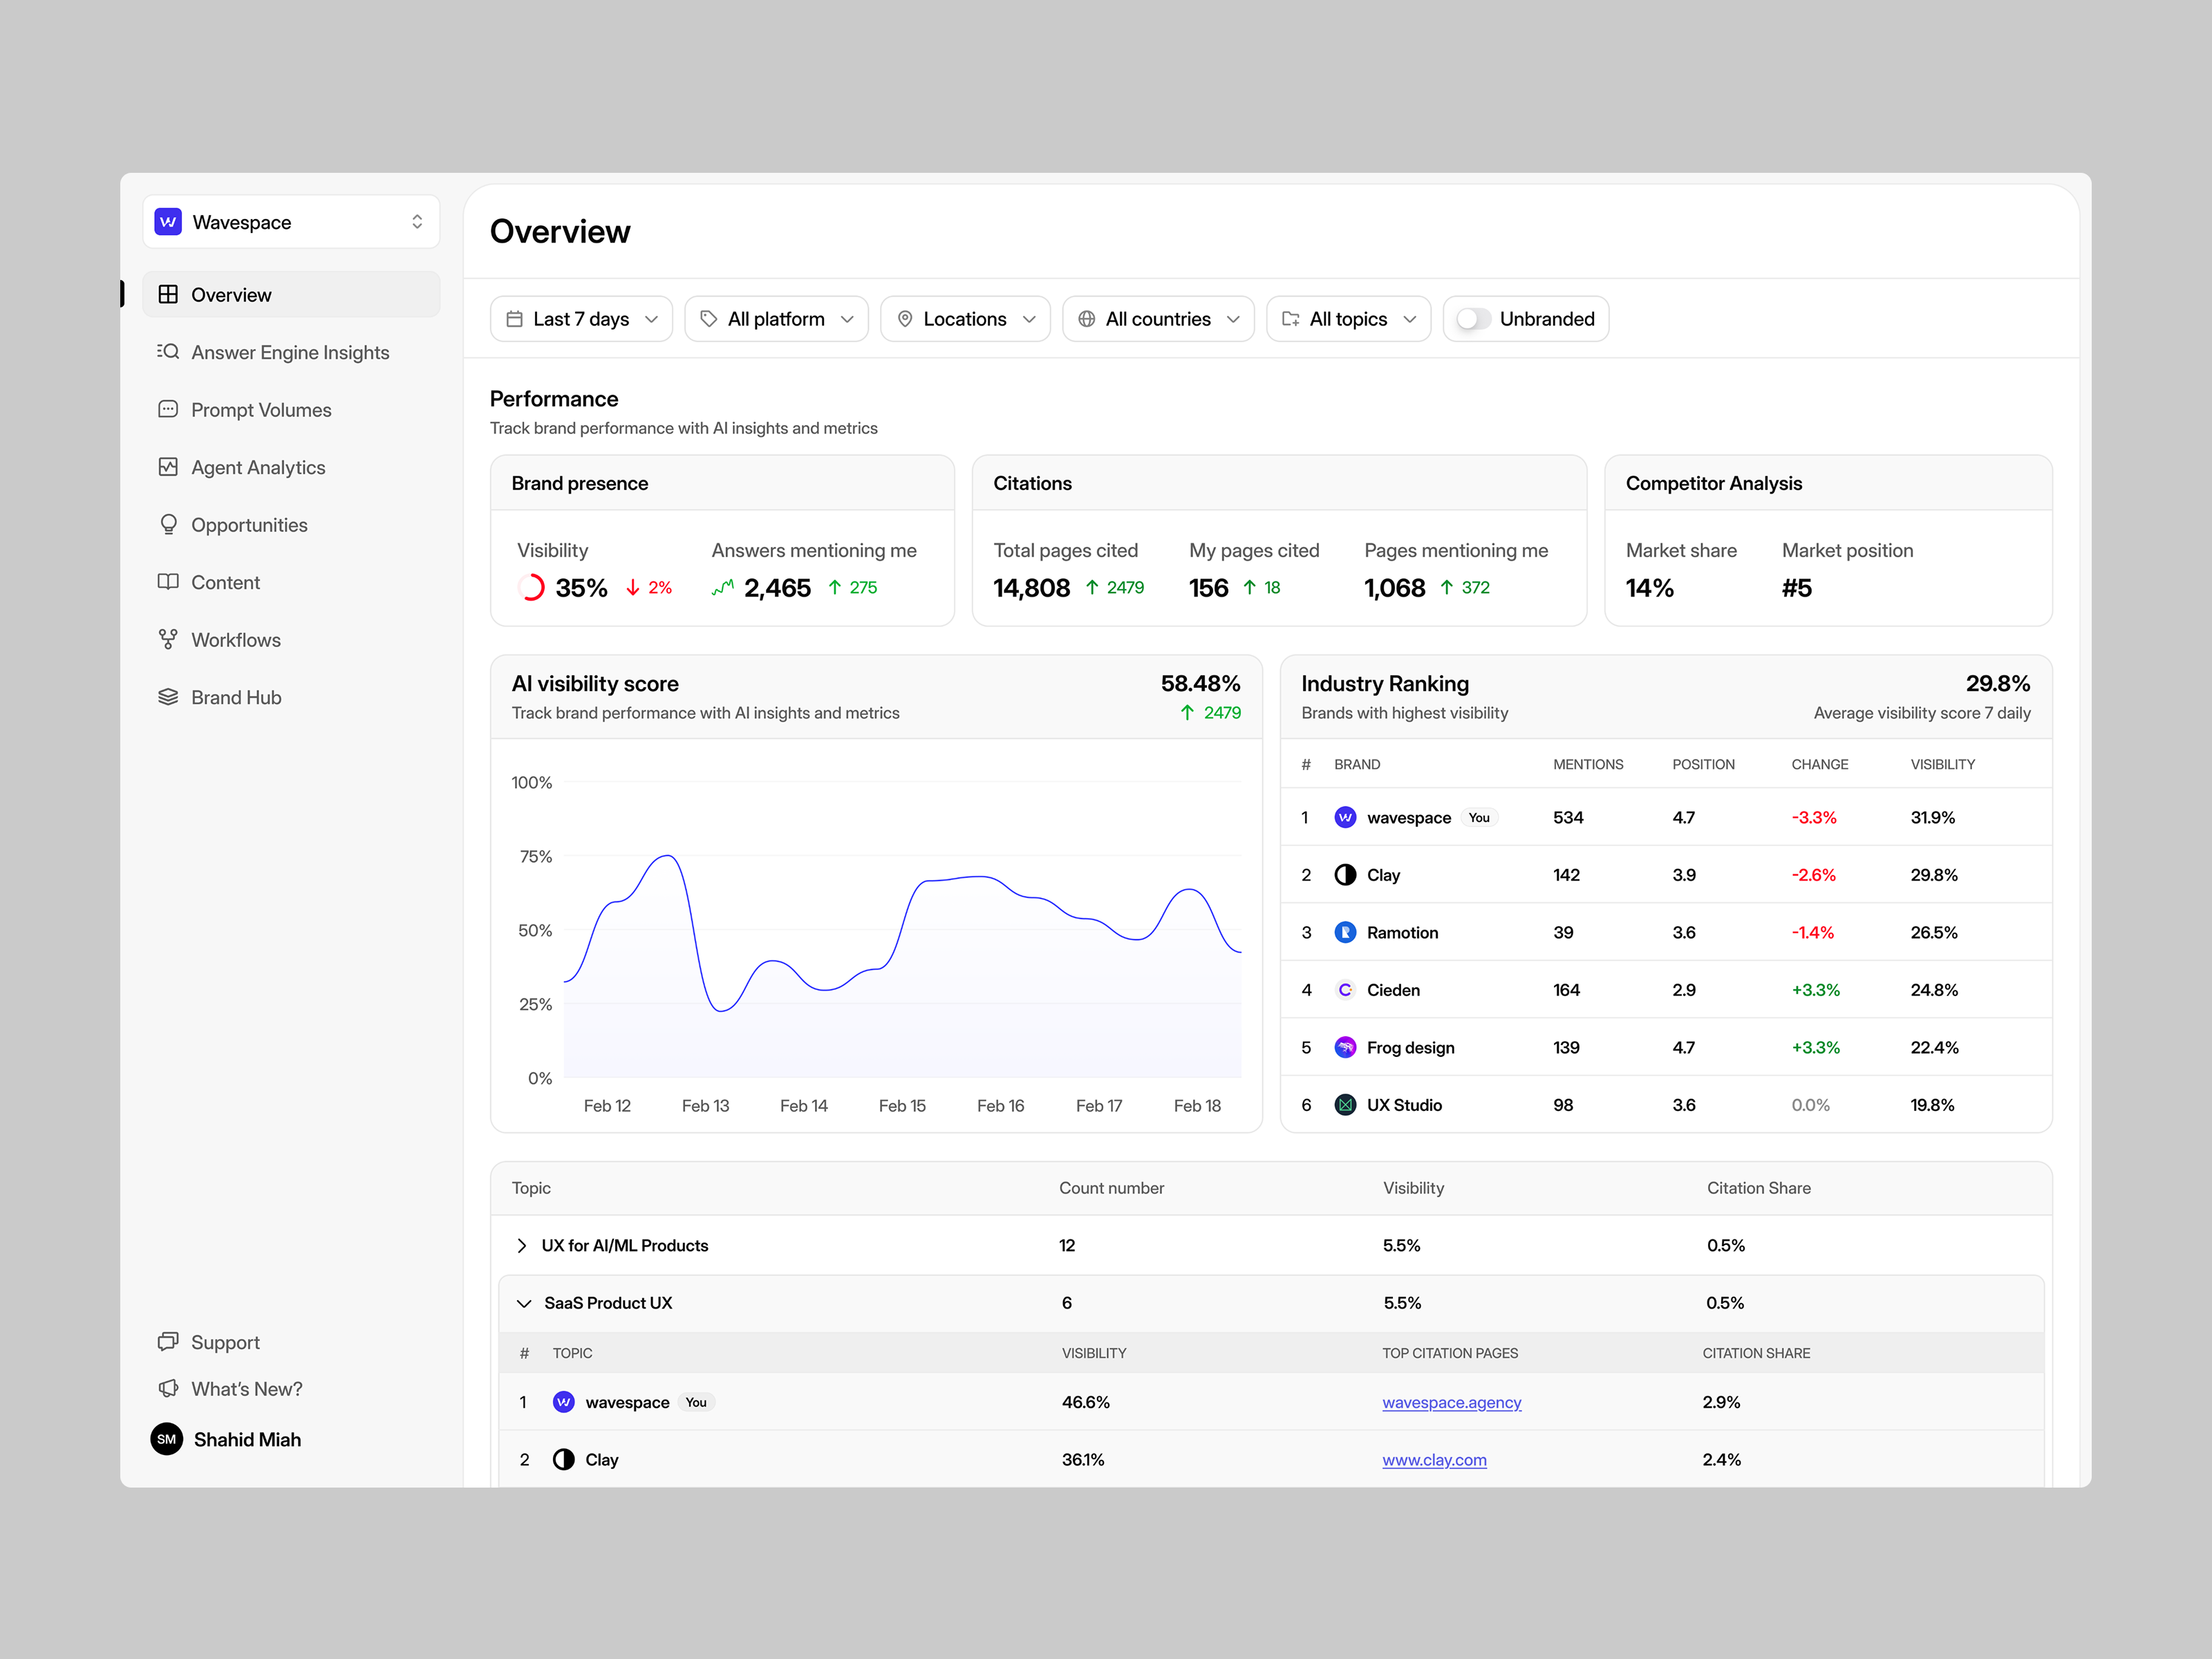Viewport: 2212px width, 1659px height.
Task: Go to Overview in the sidebar
Action: (291, 295)
